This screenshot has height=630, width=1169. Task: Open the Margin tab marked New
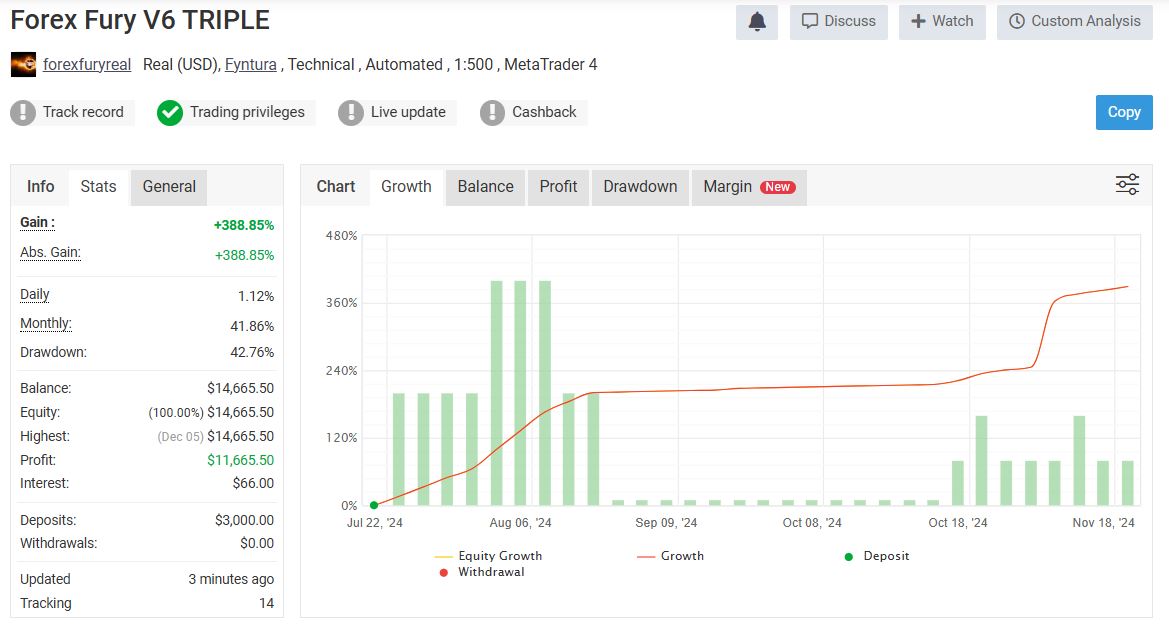point(748,187)
